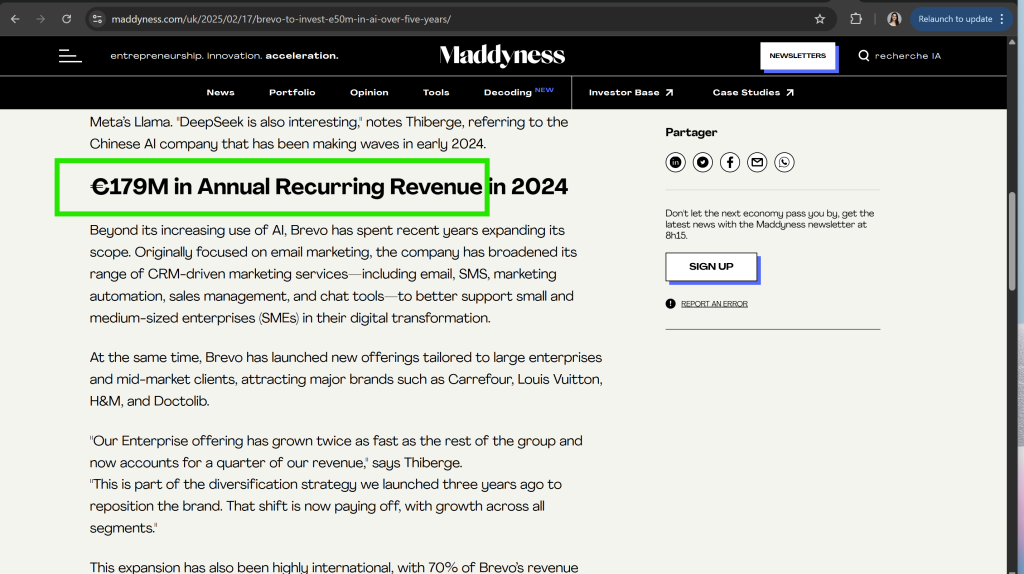
Task: Share article via Twitter icon
Action: click(703, 162)
